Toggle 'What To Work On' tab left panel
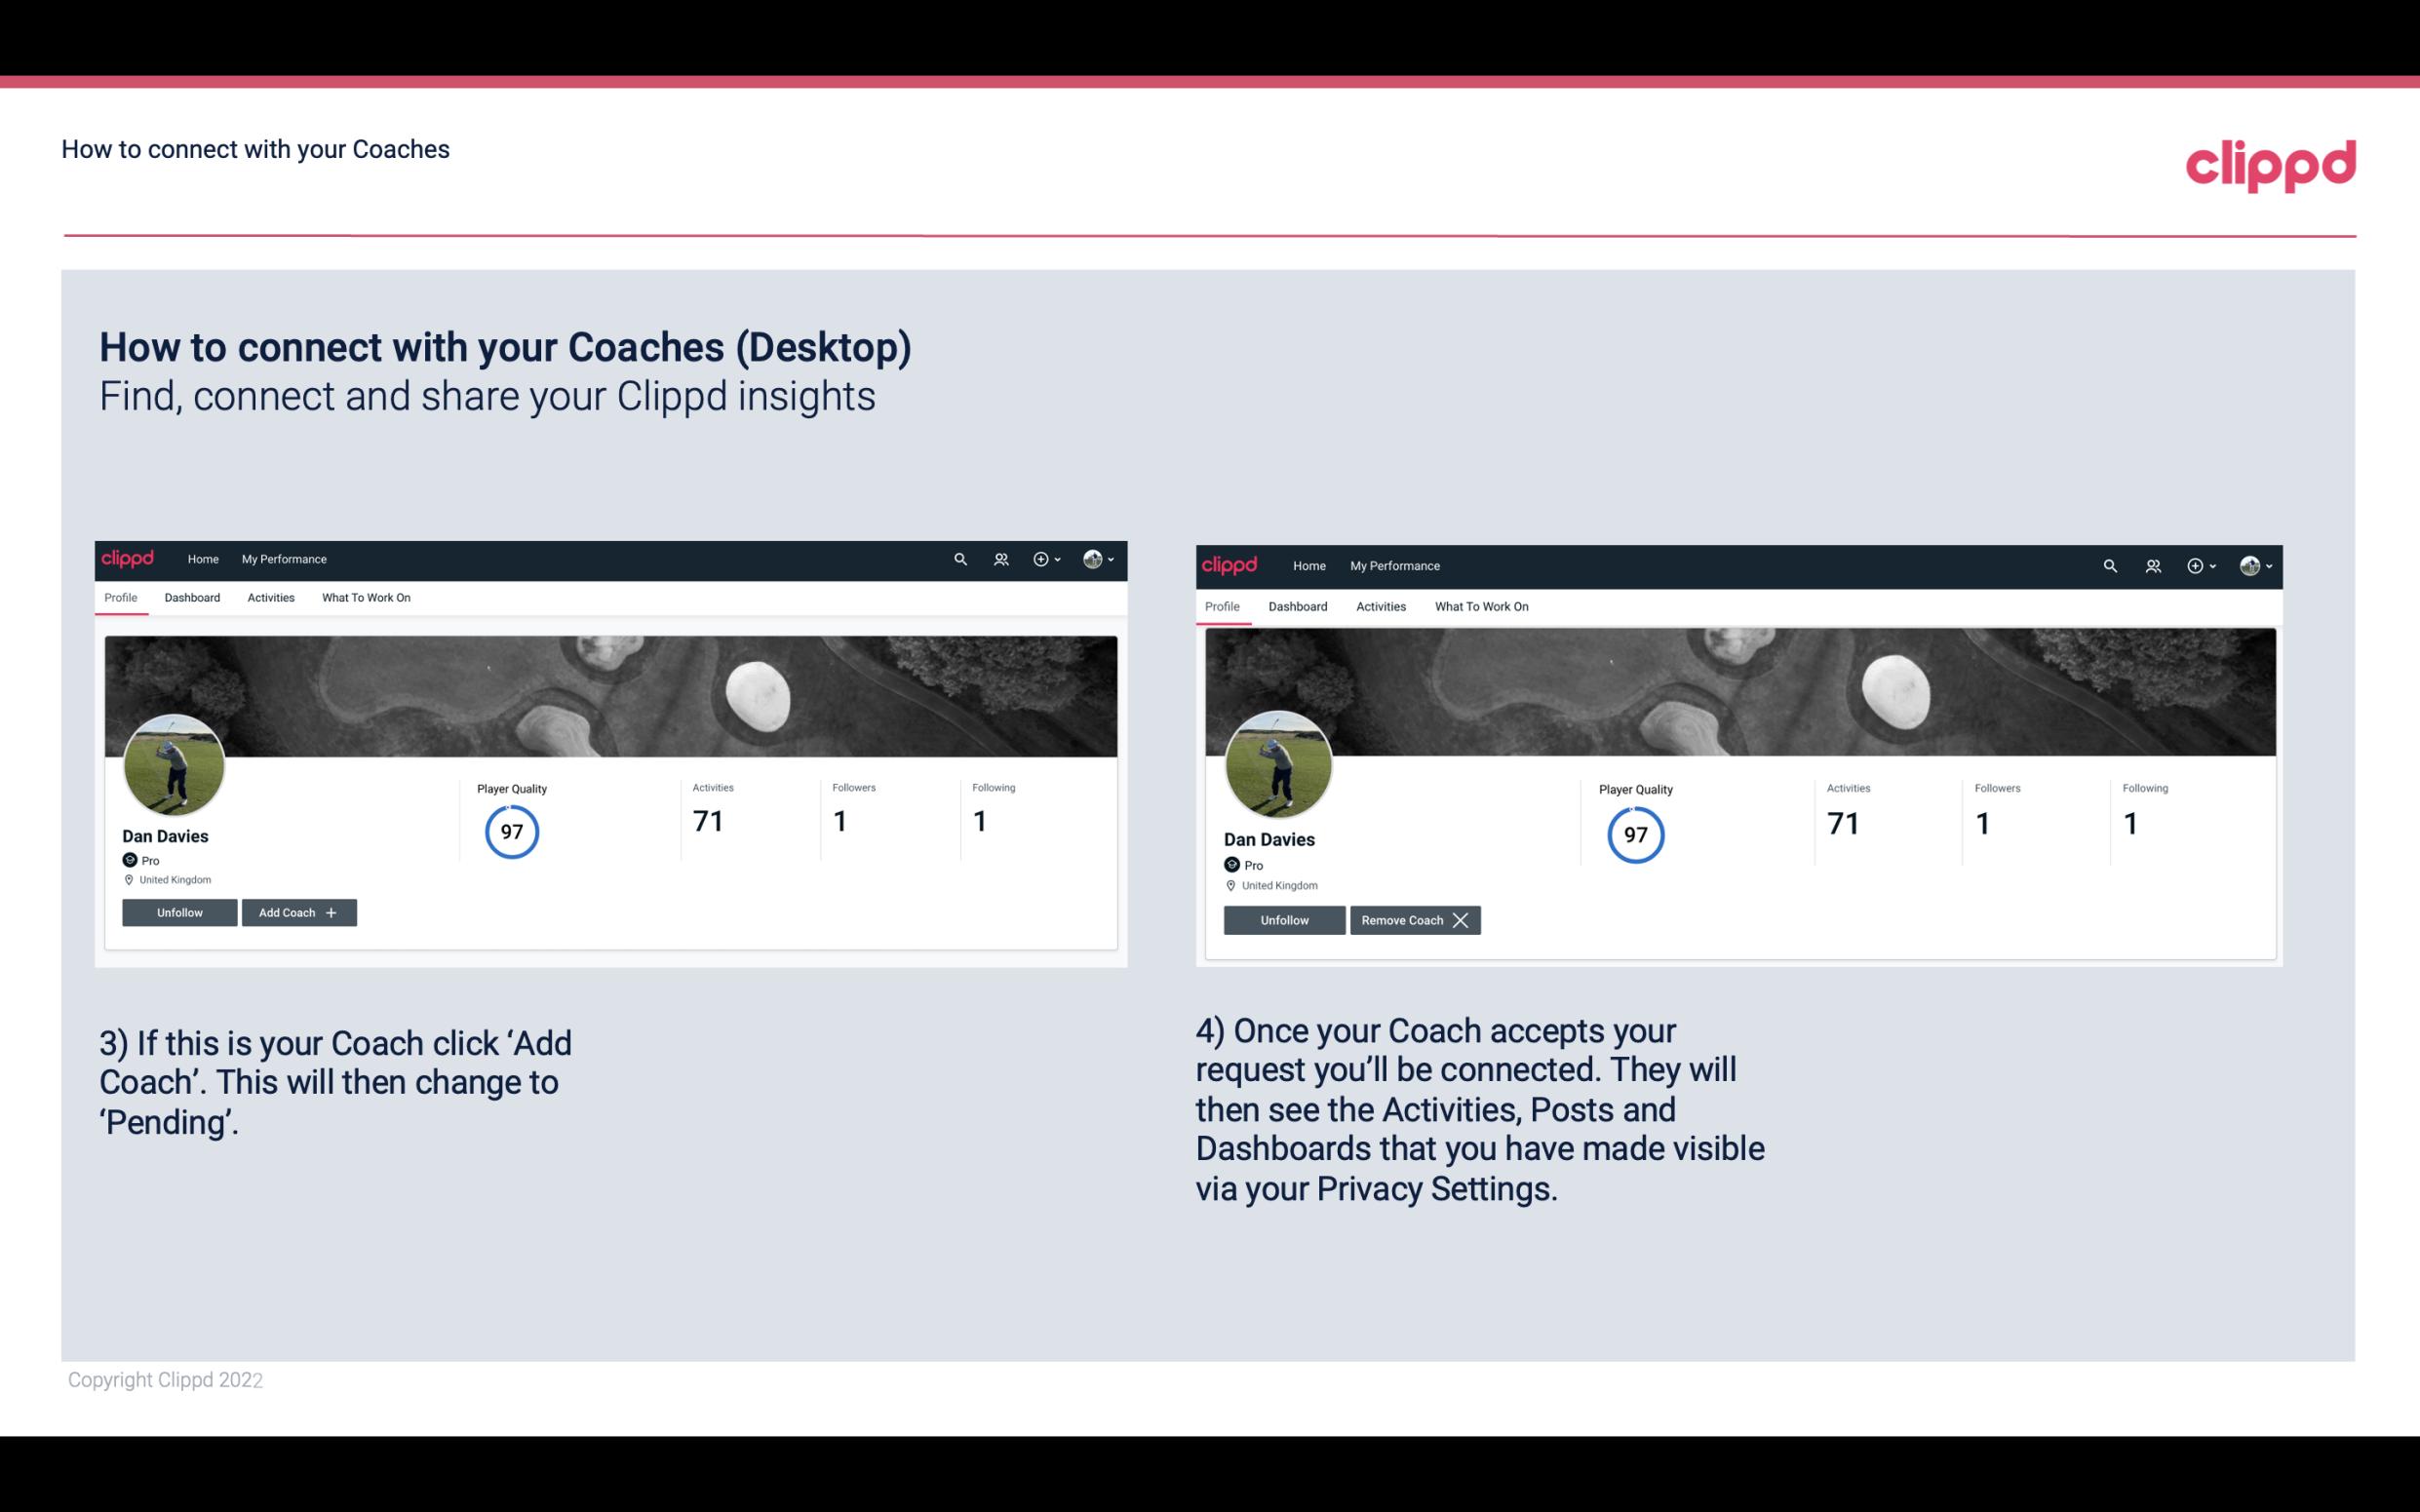The height and width of the screenshot is (1512, 2420). coord(364,598)
